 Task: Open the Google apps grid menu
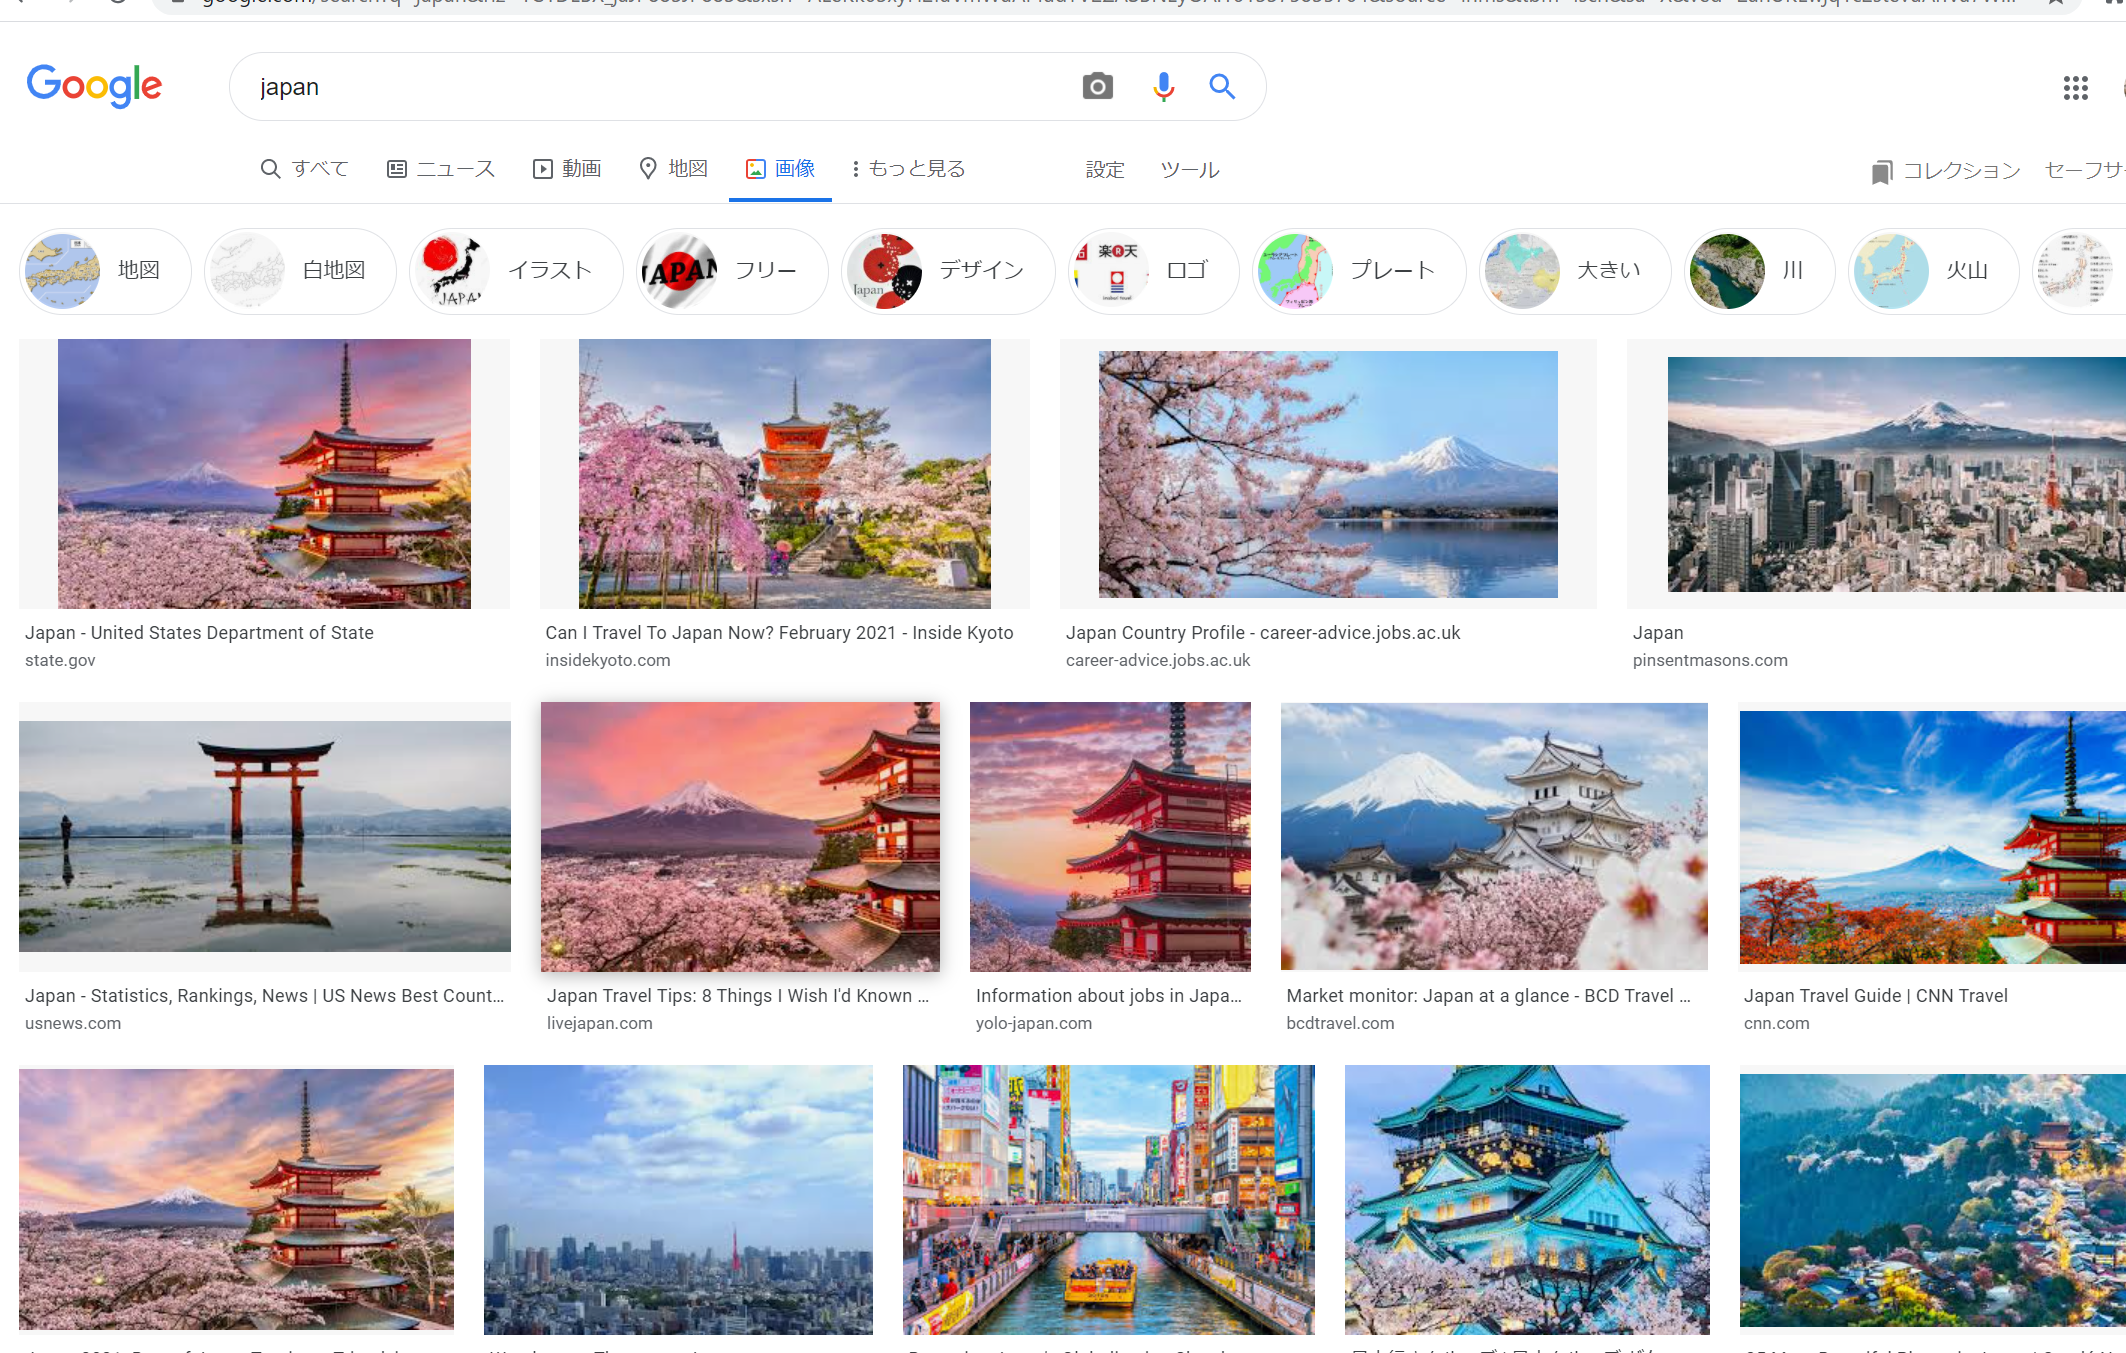coord(2075,88)
